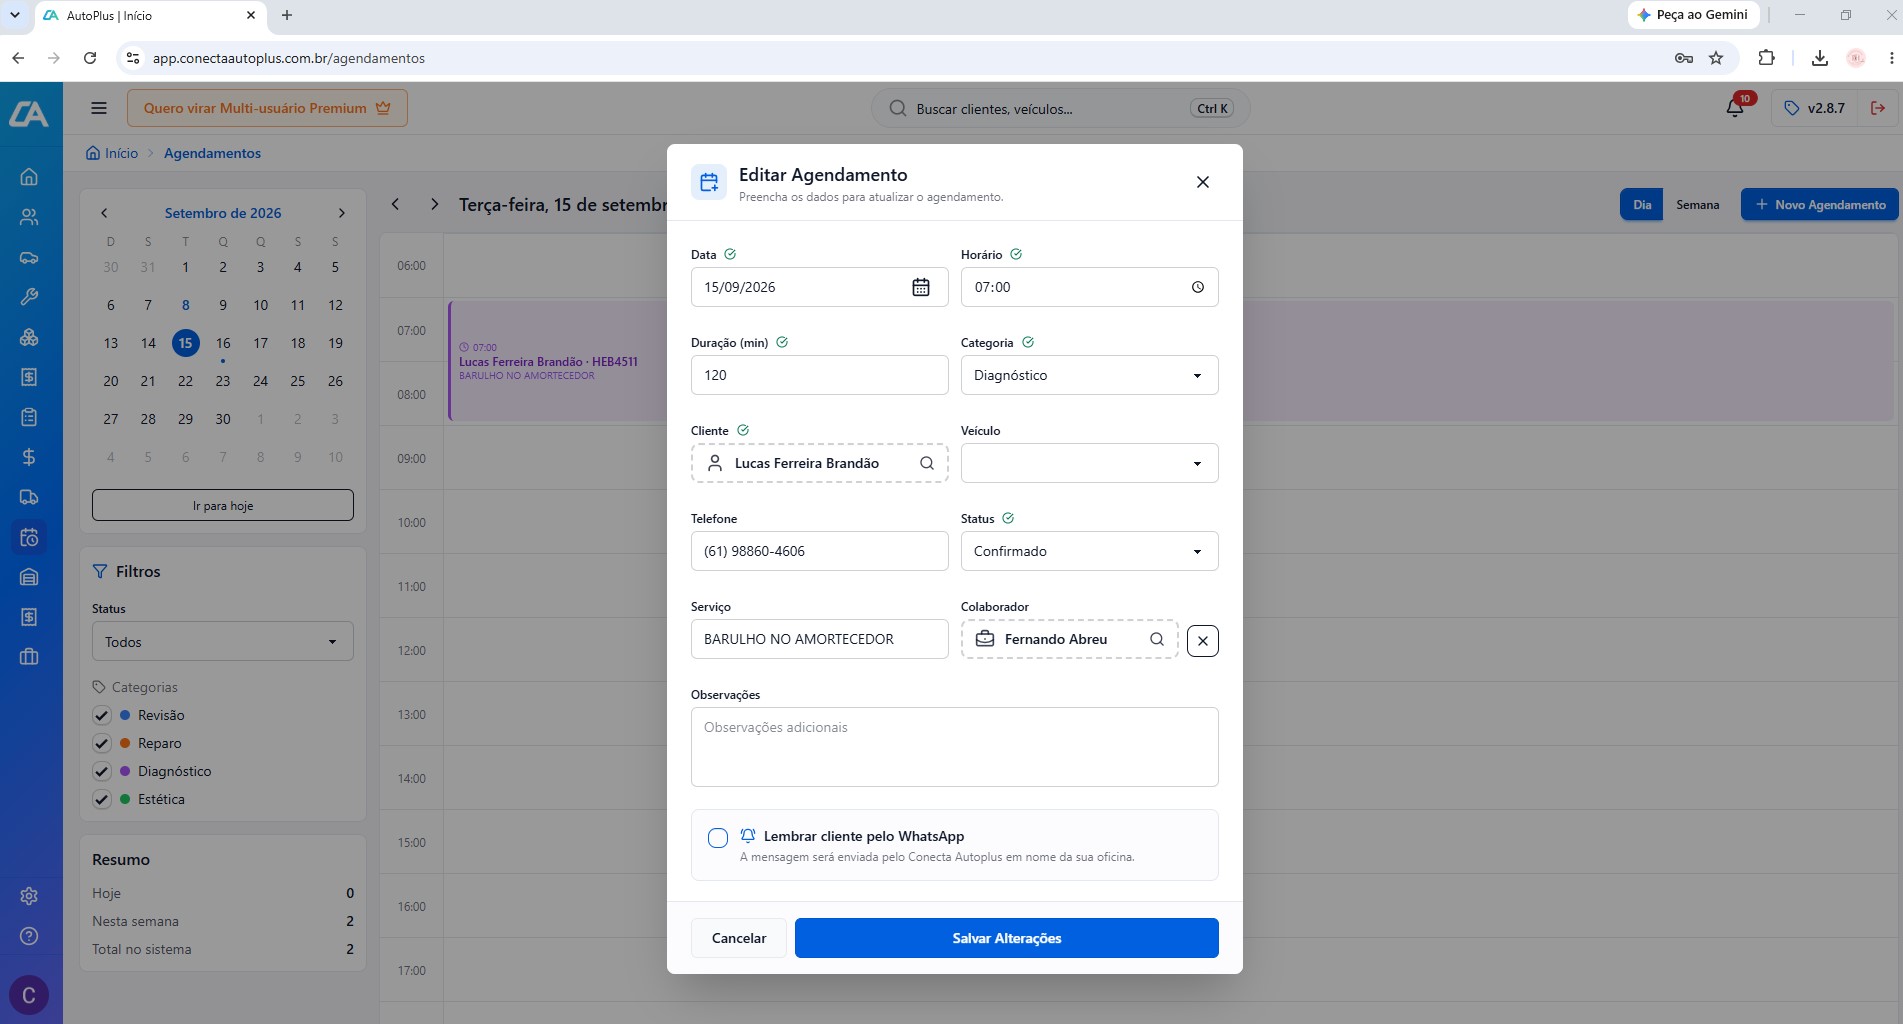Open the Categoria dropdown showing Diagnóstico

pos(1089,375)
